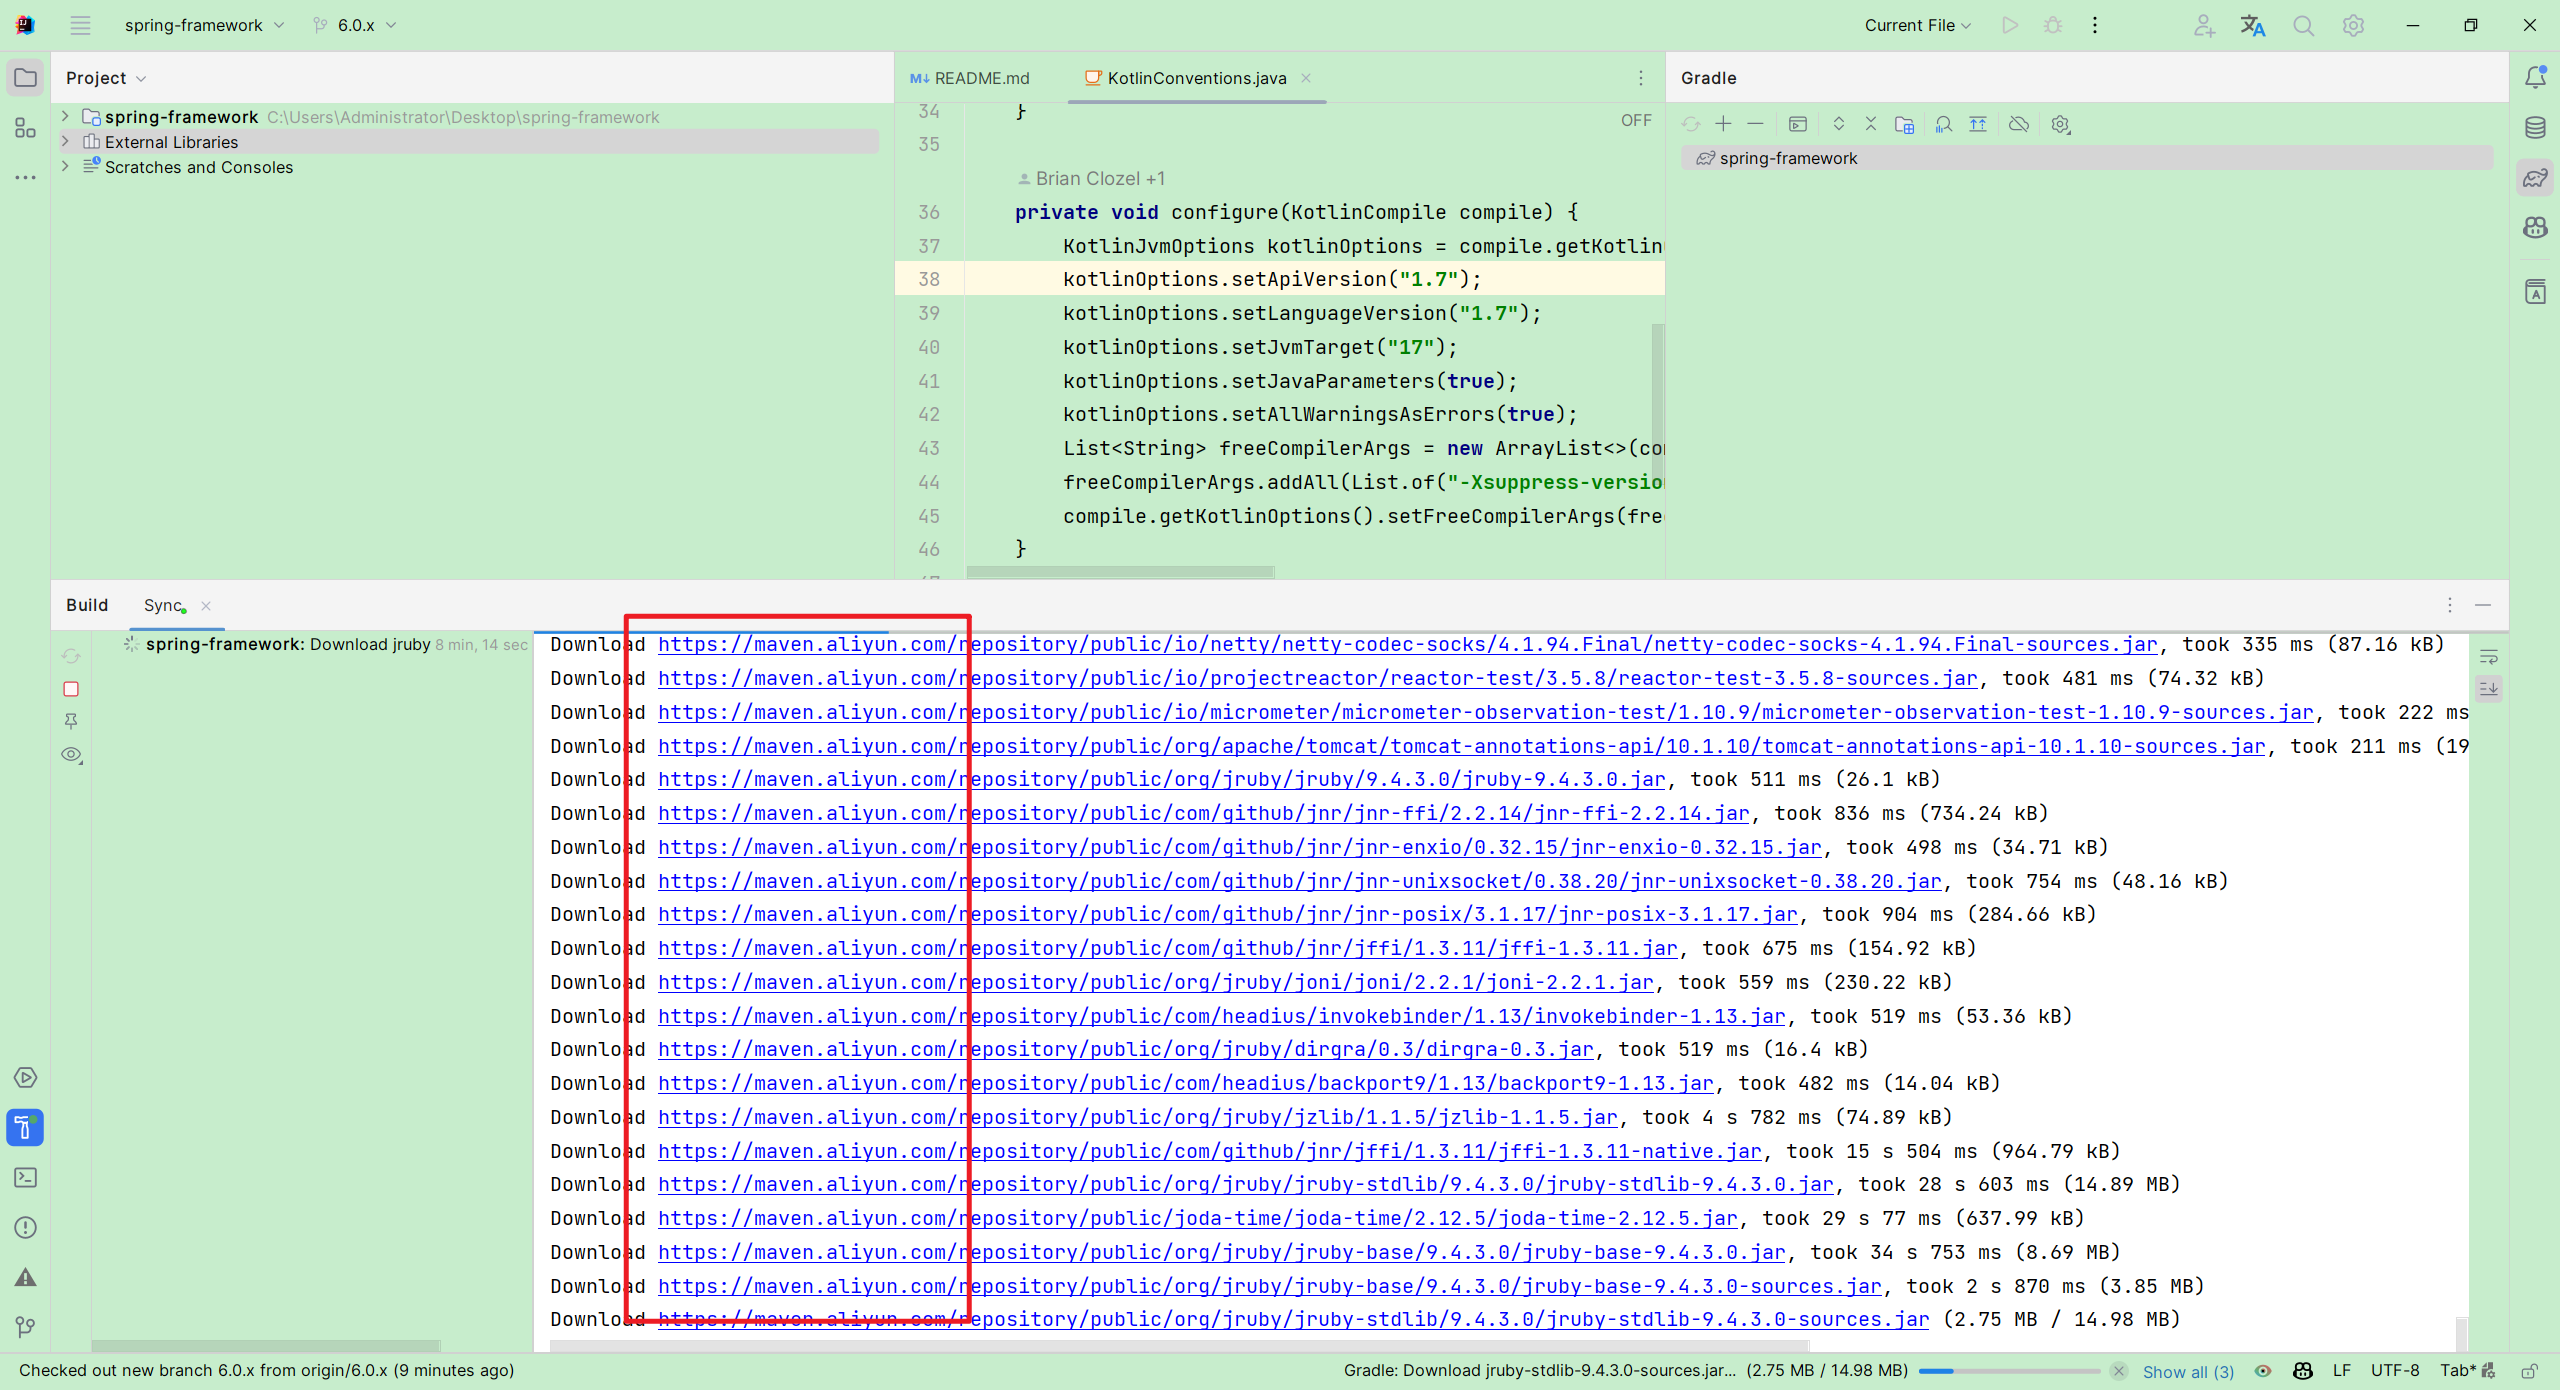The image size is (2560, 1390).
Task: Open Search Everywhere magnifier icon
Action: coord(2303,25)
